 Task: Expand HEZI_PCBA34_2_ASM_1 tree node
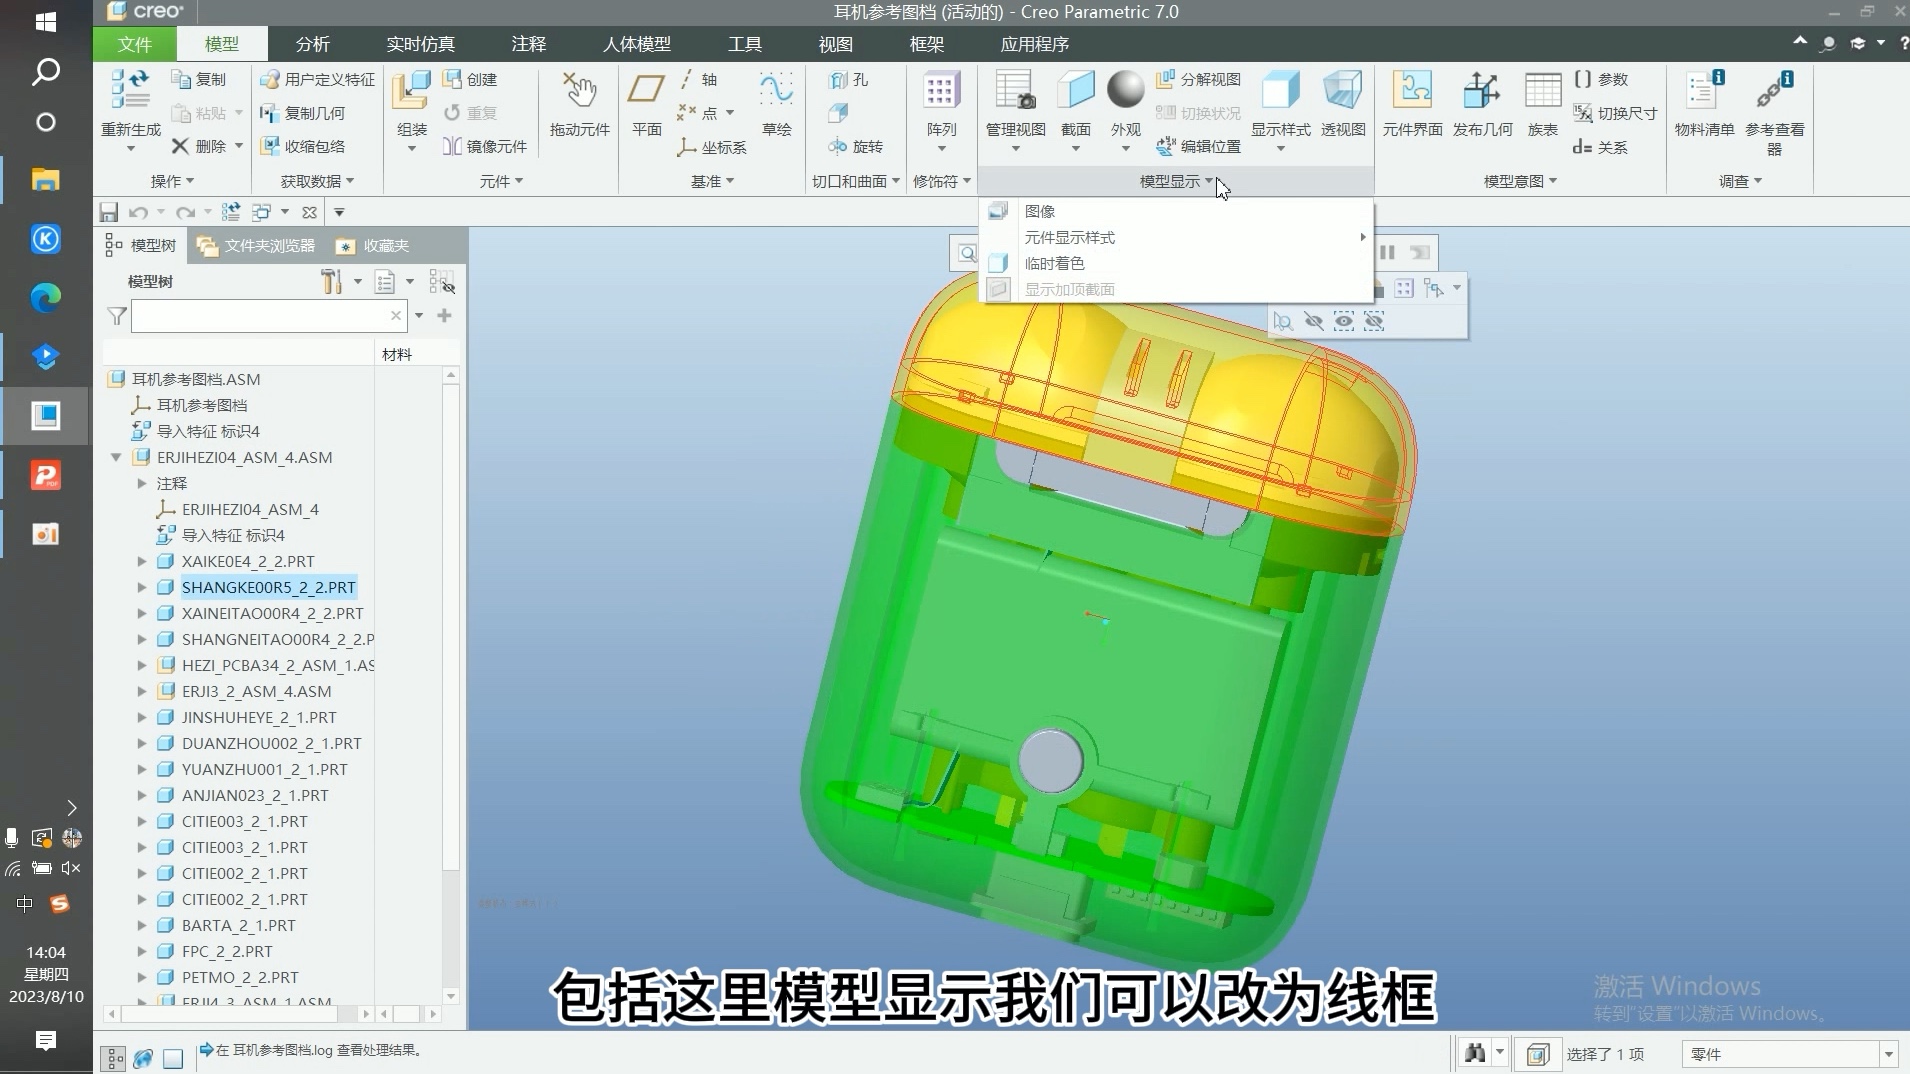(x=142, y=665)
